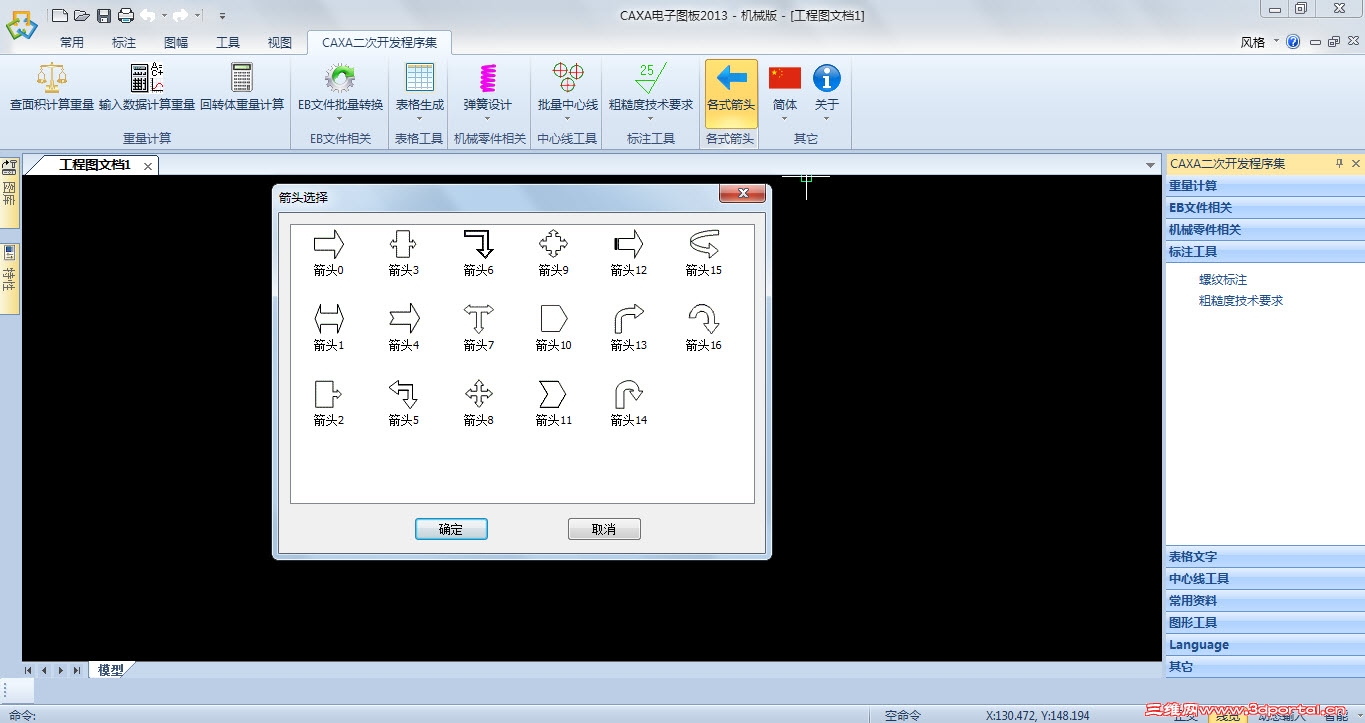Screen dimensions: 1365x723
Task: Expand the 弹簧设计 dropdown arrow
Action: [x=487, y=119]
